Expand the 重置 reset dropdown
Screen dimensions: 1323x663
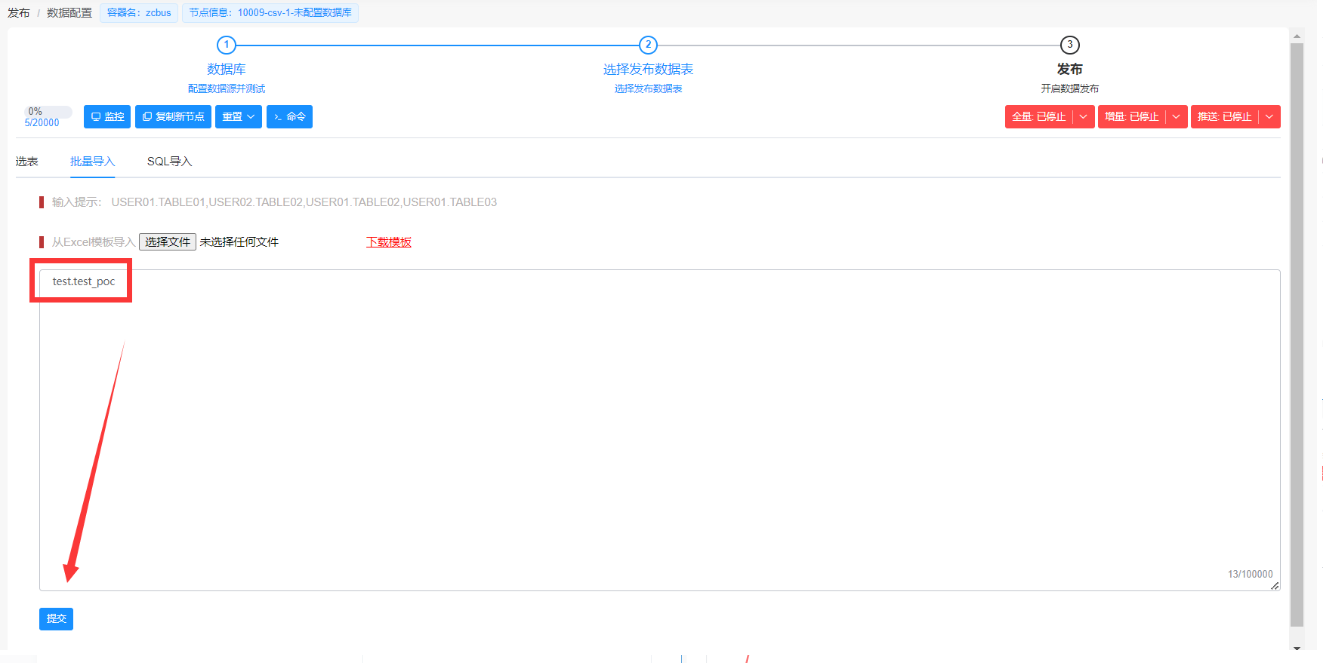pyautogui.click(x=238, y=117)
